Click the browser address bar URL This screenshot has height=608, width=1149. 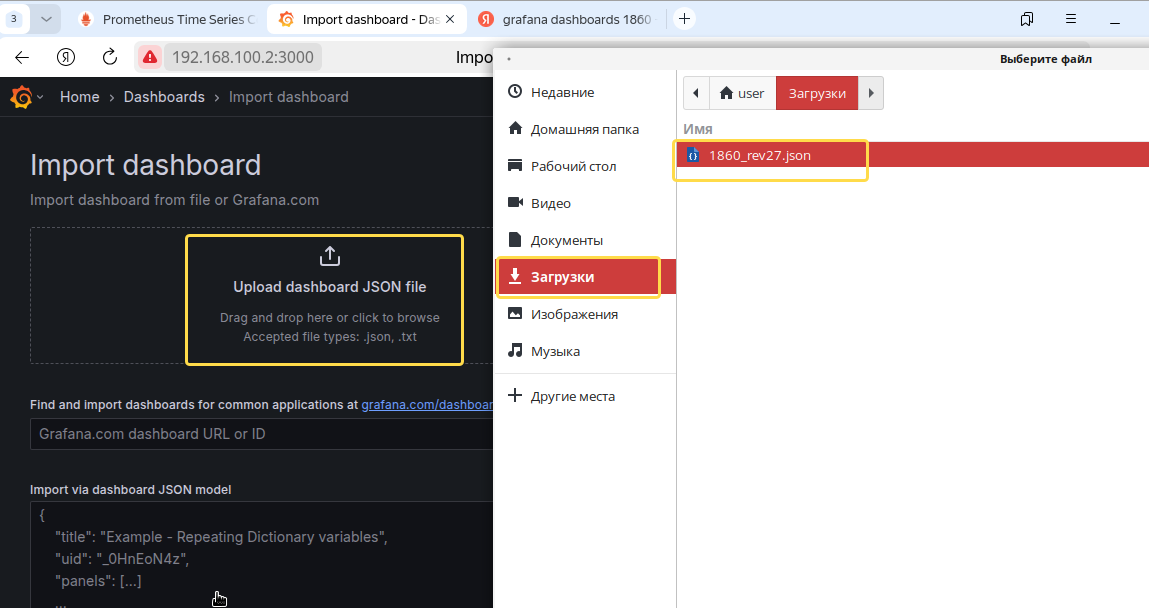tap(243, 57)
